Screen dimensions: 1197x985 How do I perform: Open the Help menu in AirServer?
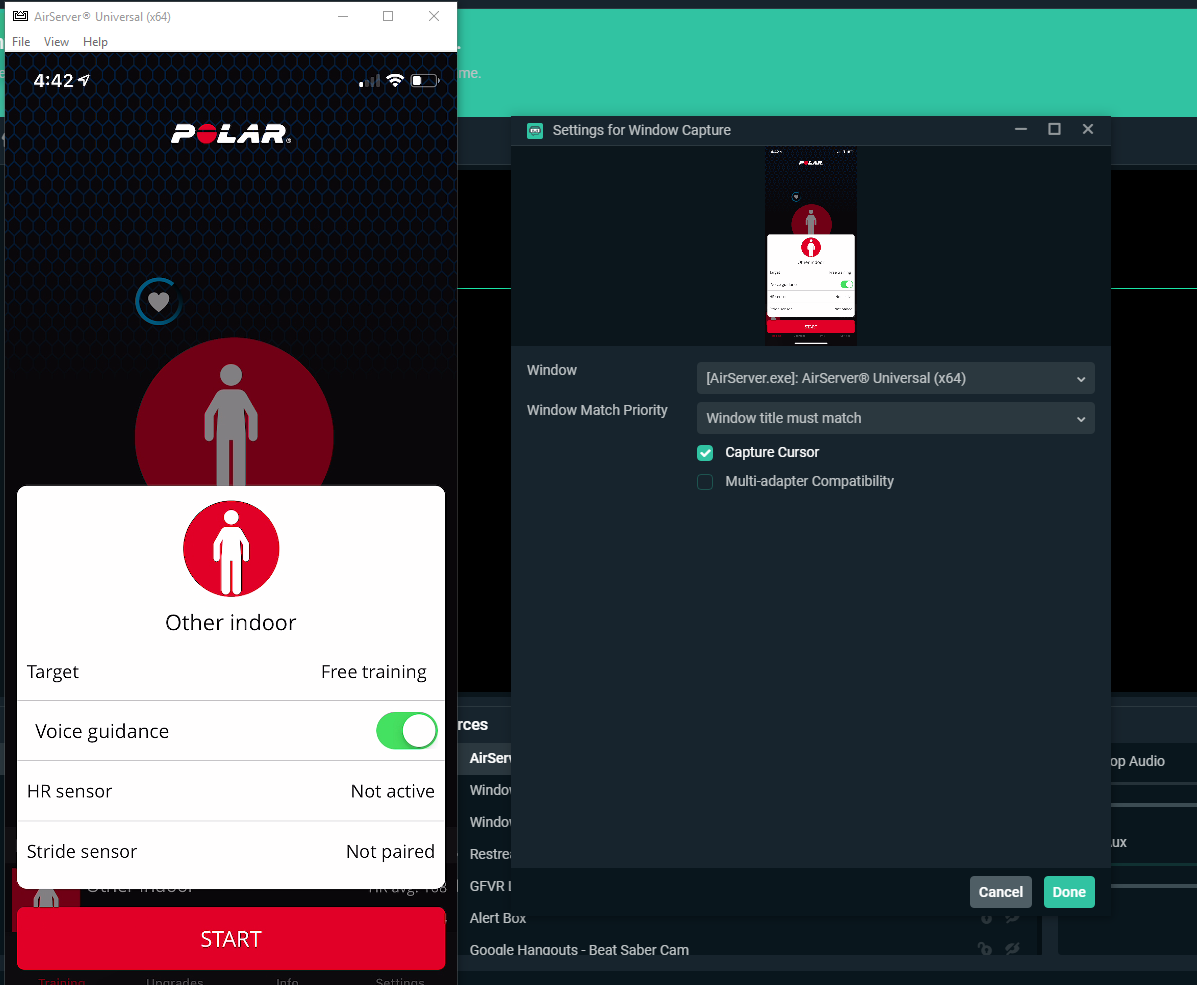(95, 42)
